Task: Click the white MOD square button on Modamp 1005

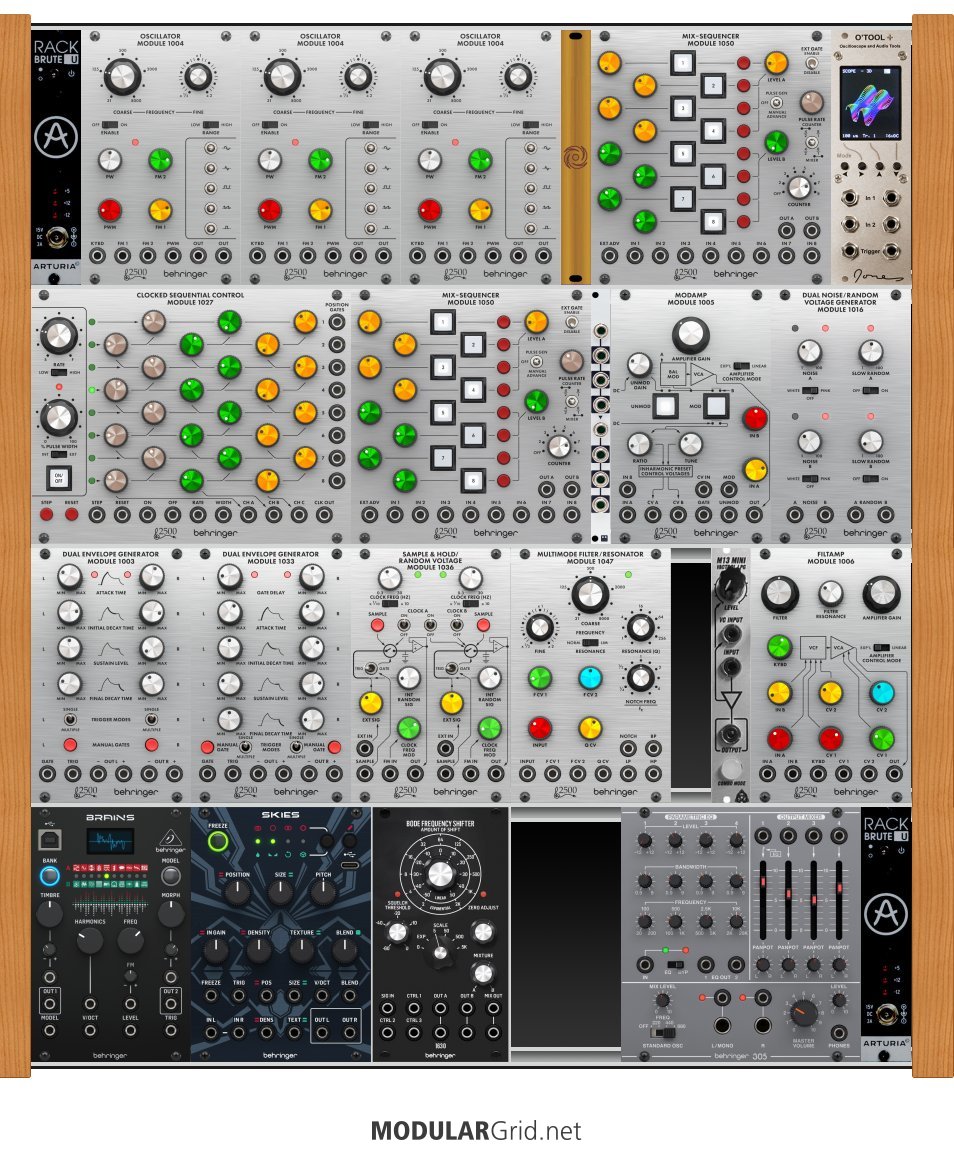Action: coord(716,406)
